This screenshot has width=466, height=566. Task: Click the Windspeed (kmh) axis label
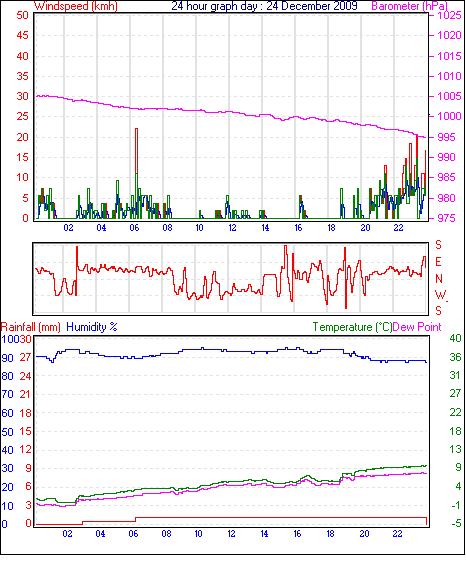click(76, 6)
